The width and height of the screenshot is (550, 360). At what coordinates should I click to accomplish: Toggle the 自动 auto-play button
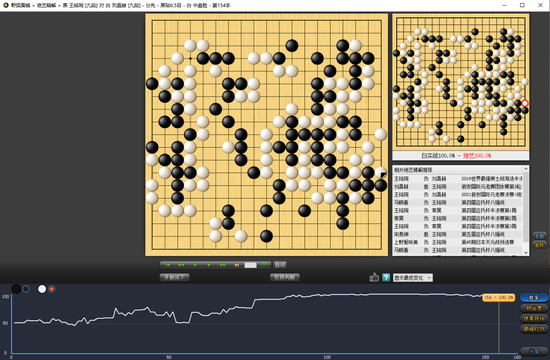click(x=280, y=265)
